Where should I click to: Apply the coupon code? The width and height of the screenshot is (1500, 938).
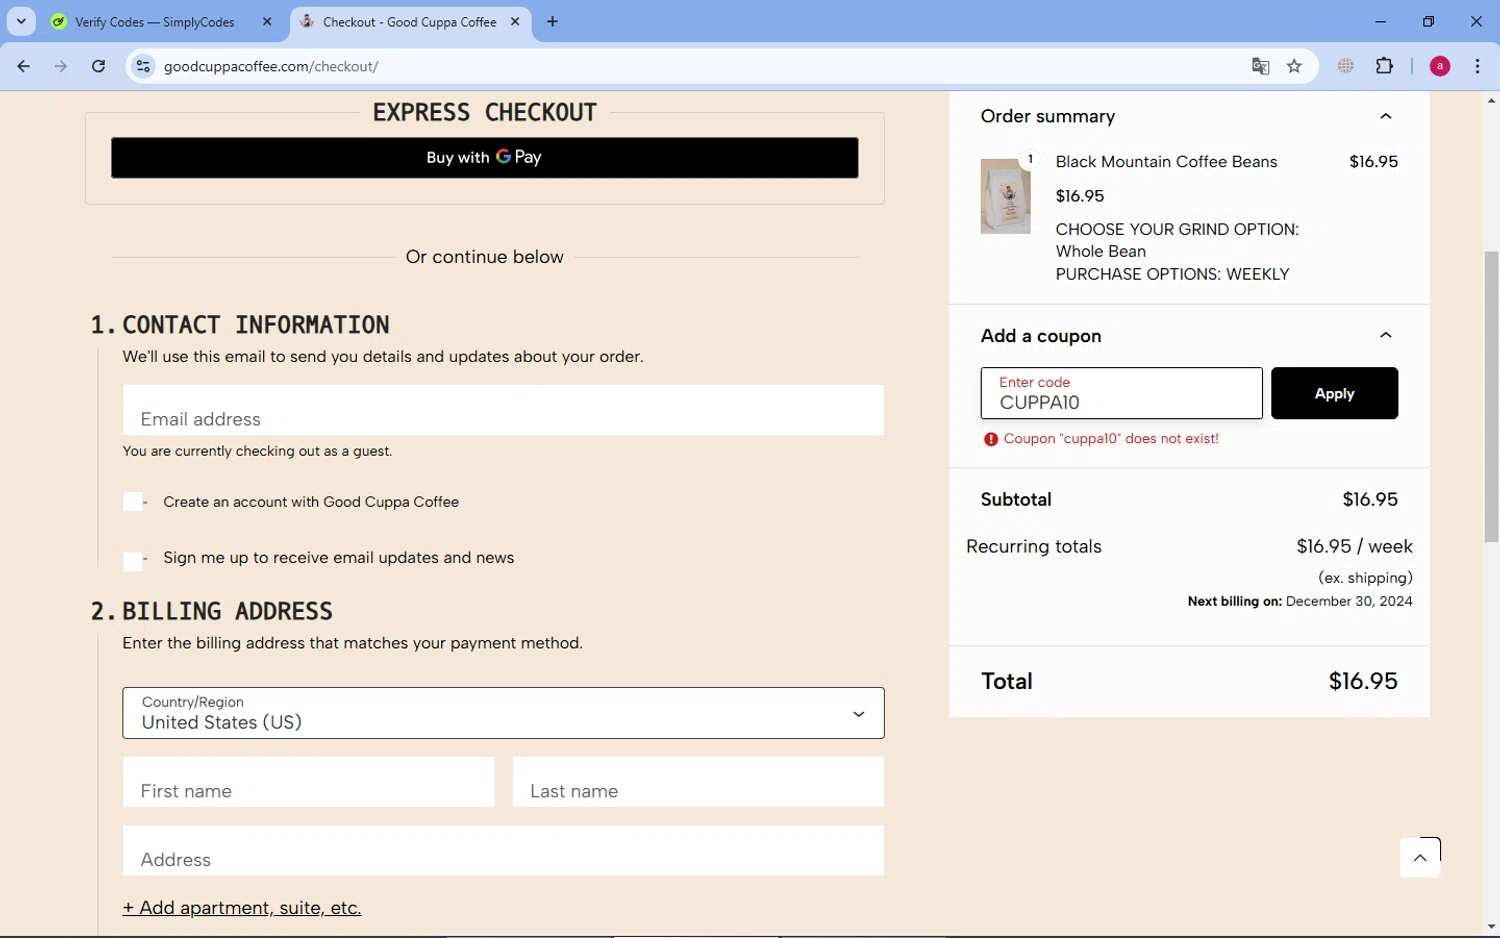(1334, 393)
